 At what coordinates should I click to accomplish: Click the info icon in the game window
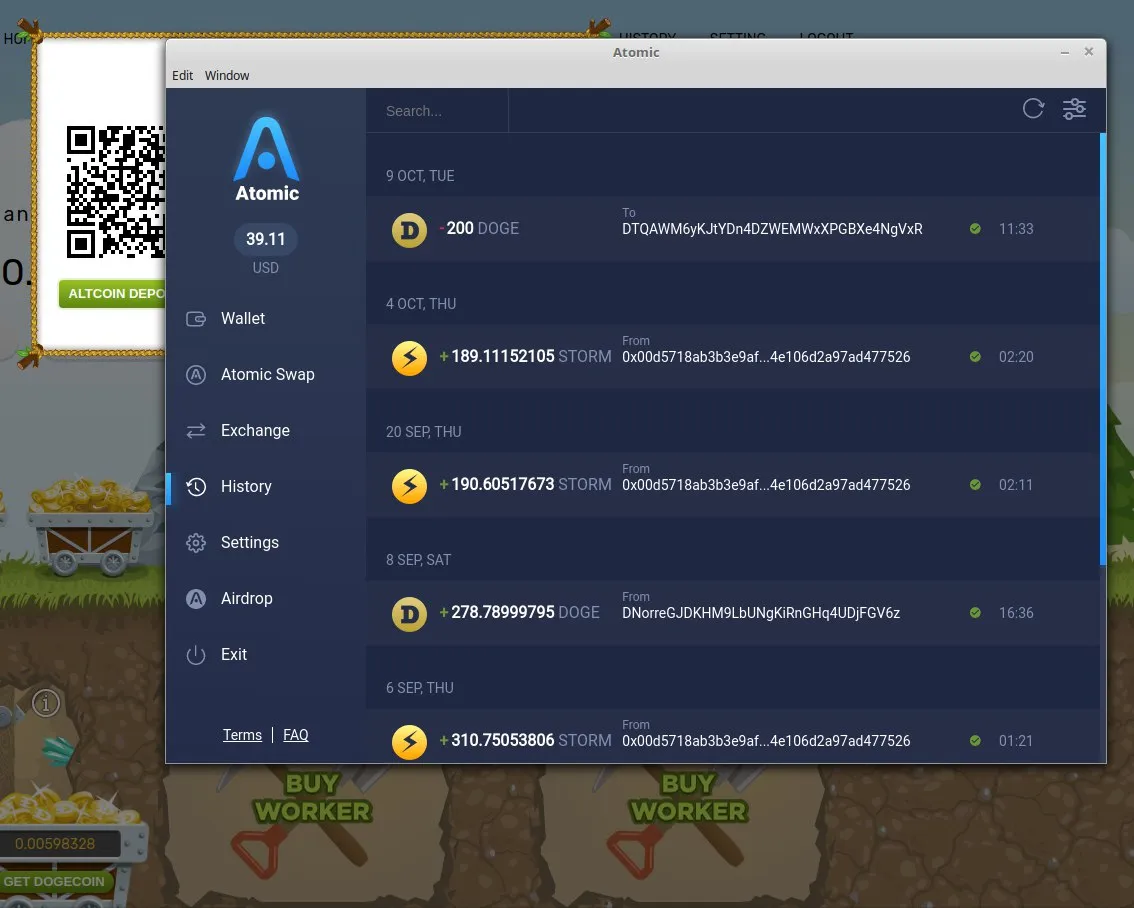[46, 703]
